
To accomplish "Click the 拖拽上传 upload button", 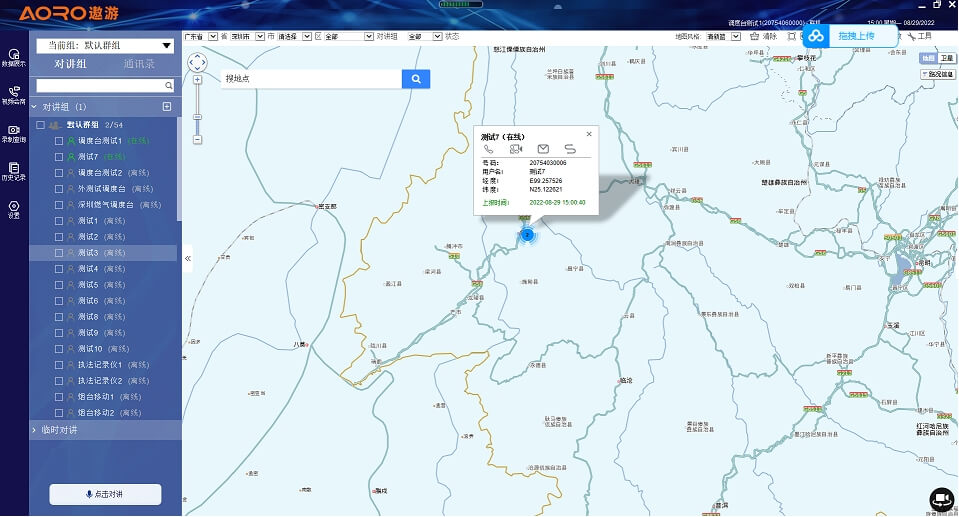I will coord(850,36).
